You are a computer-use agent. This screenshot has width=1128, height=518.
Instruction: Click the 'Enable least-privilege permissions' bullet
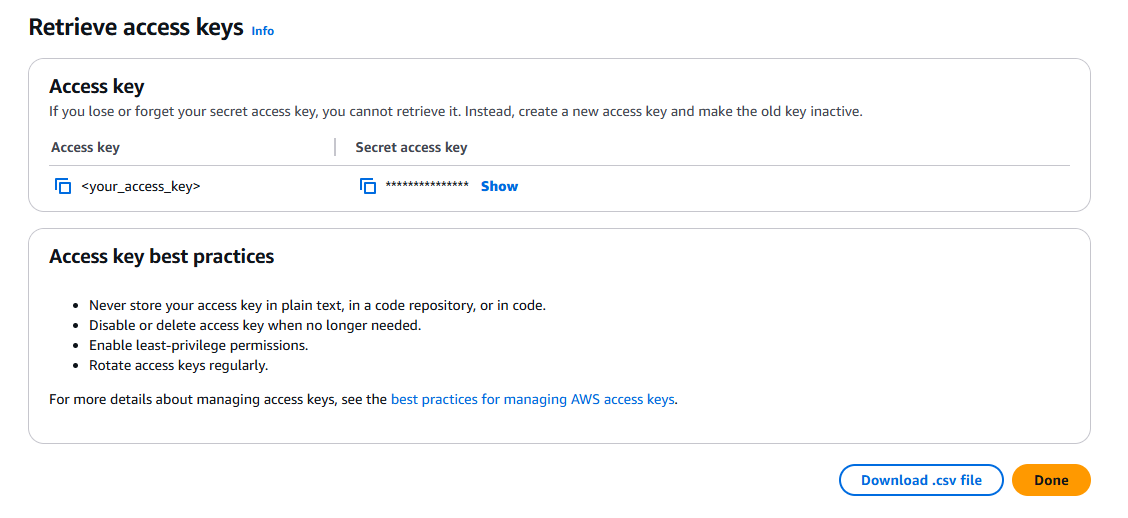pyautogui.click(x=199, y=345)
